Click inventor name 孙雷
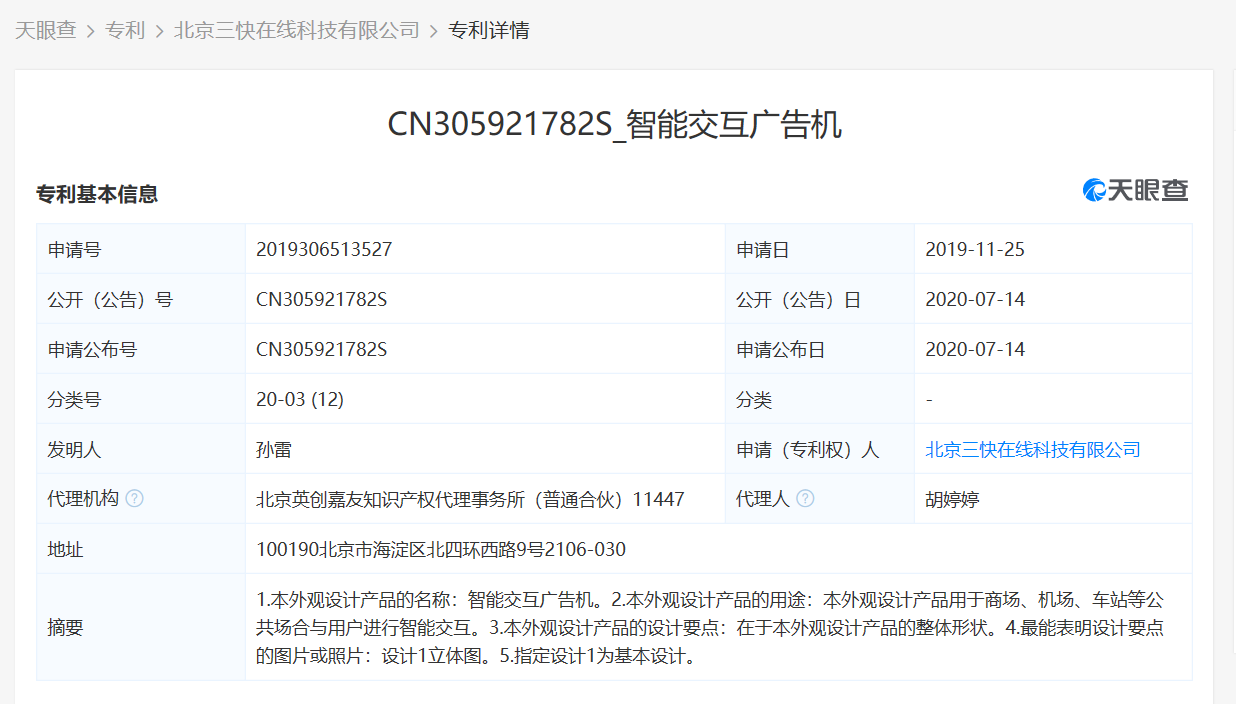The width and height of the screenshot is (1236, 704). coord(276,449)
